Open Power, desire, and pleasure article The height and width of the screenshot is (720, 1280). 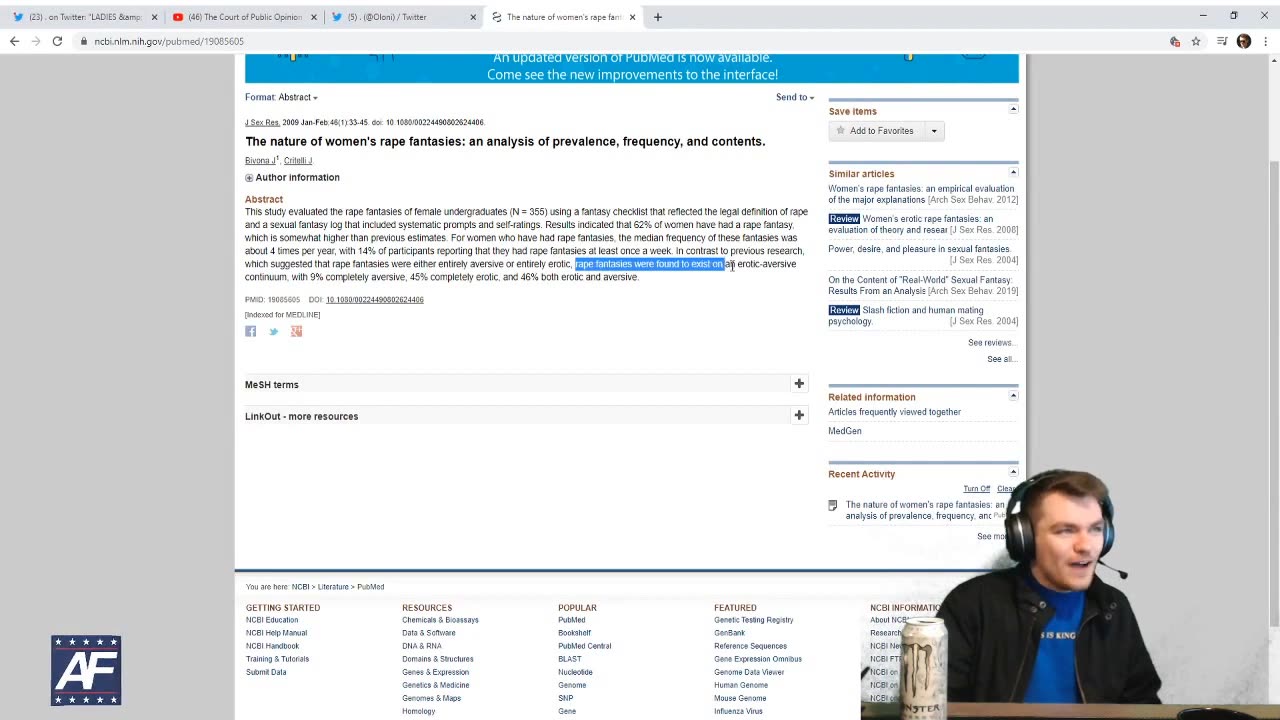pyautogui.click(x=919, y=249)
